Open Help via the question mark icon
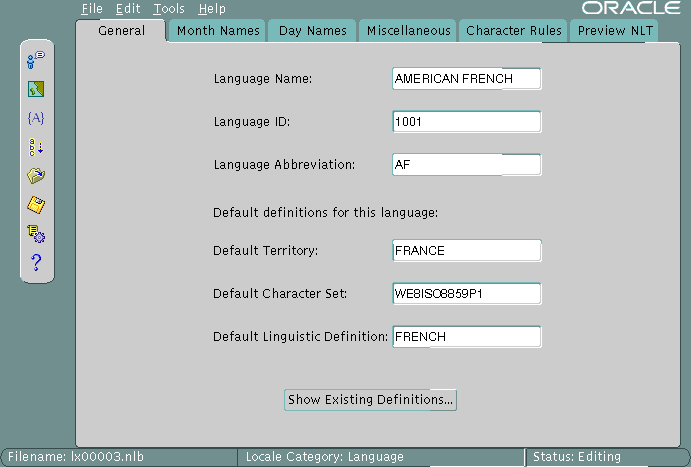This screenshot has width=691, height=467. (x=36, y=263)
